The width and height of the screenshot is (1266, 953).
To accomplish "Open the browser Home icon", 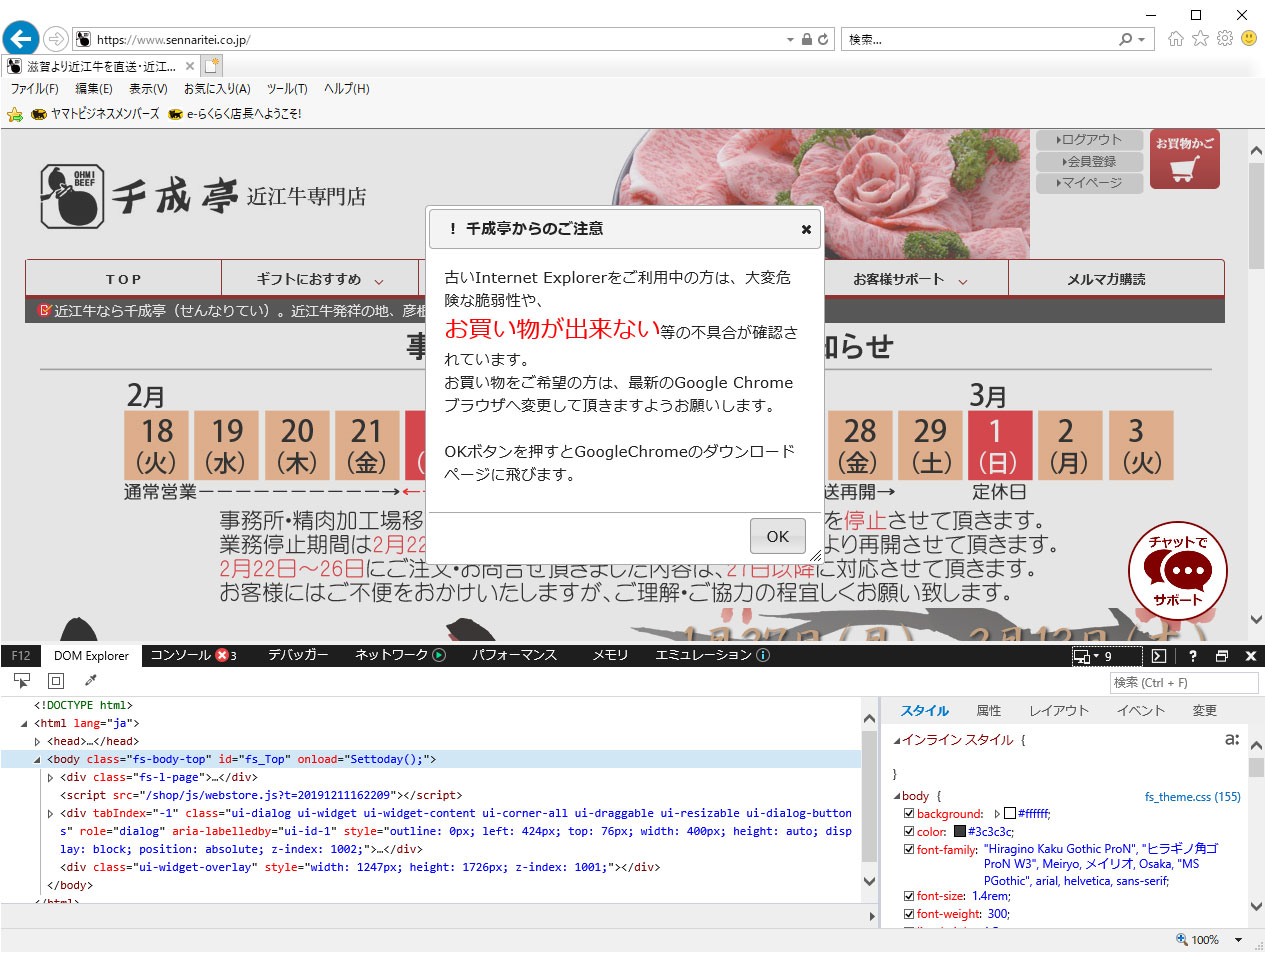I will pyautogui.click(x=1176, y=39).
